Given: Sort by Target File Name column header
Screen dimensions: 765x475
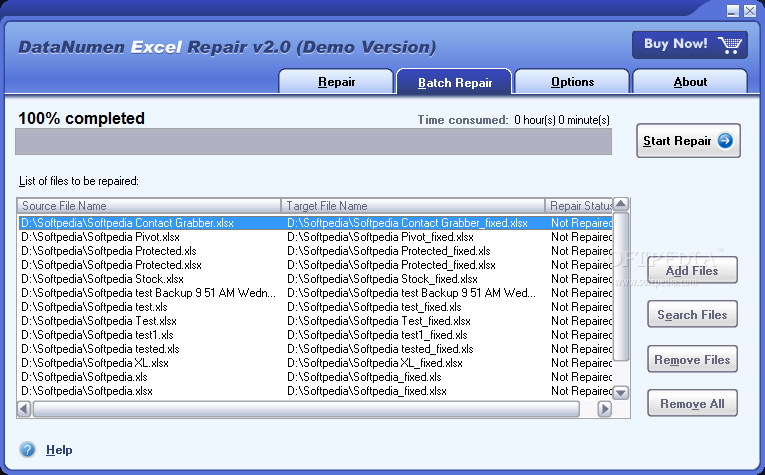Looking at the screenshot, I should [x=413, y=206].
